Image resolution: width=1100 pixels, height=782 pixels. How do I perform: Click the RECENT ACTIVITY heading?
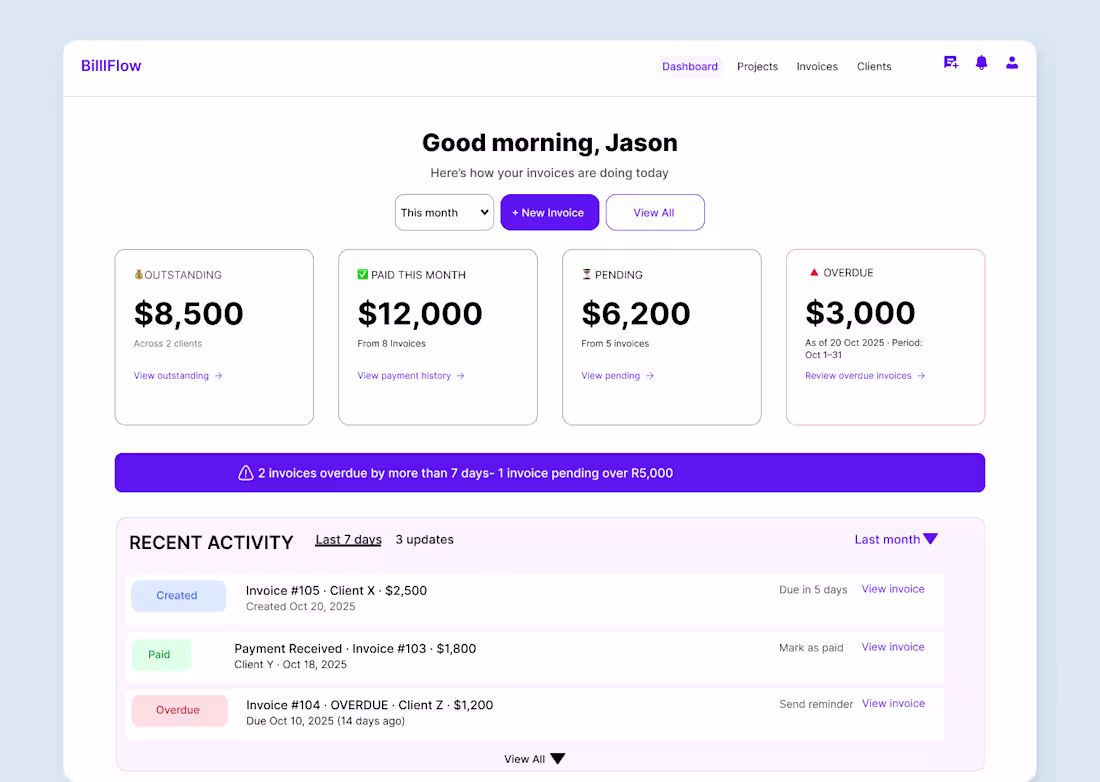pos(211,543)
